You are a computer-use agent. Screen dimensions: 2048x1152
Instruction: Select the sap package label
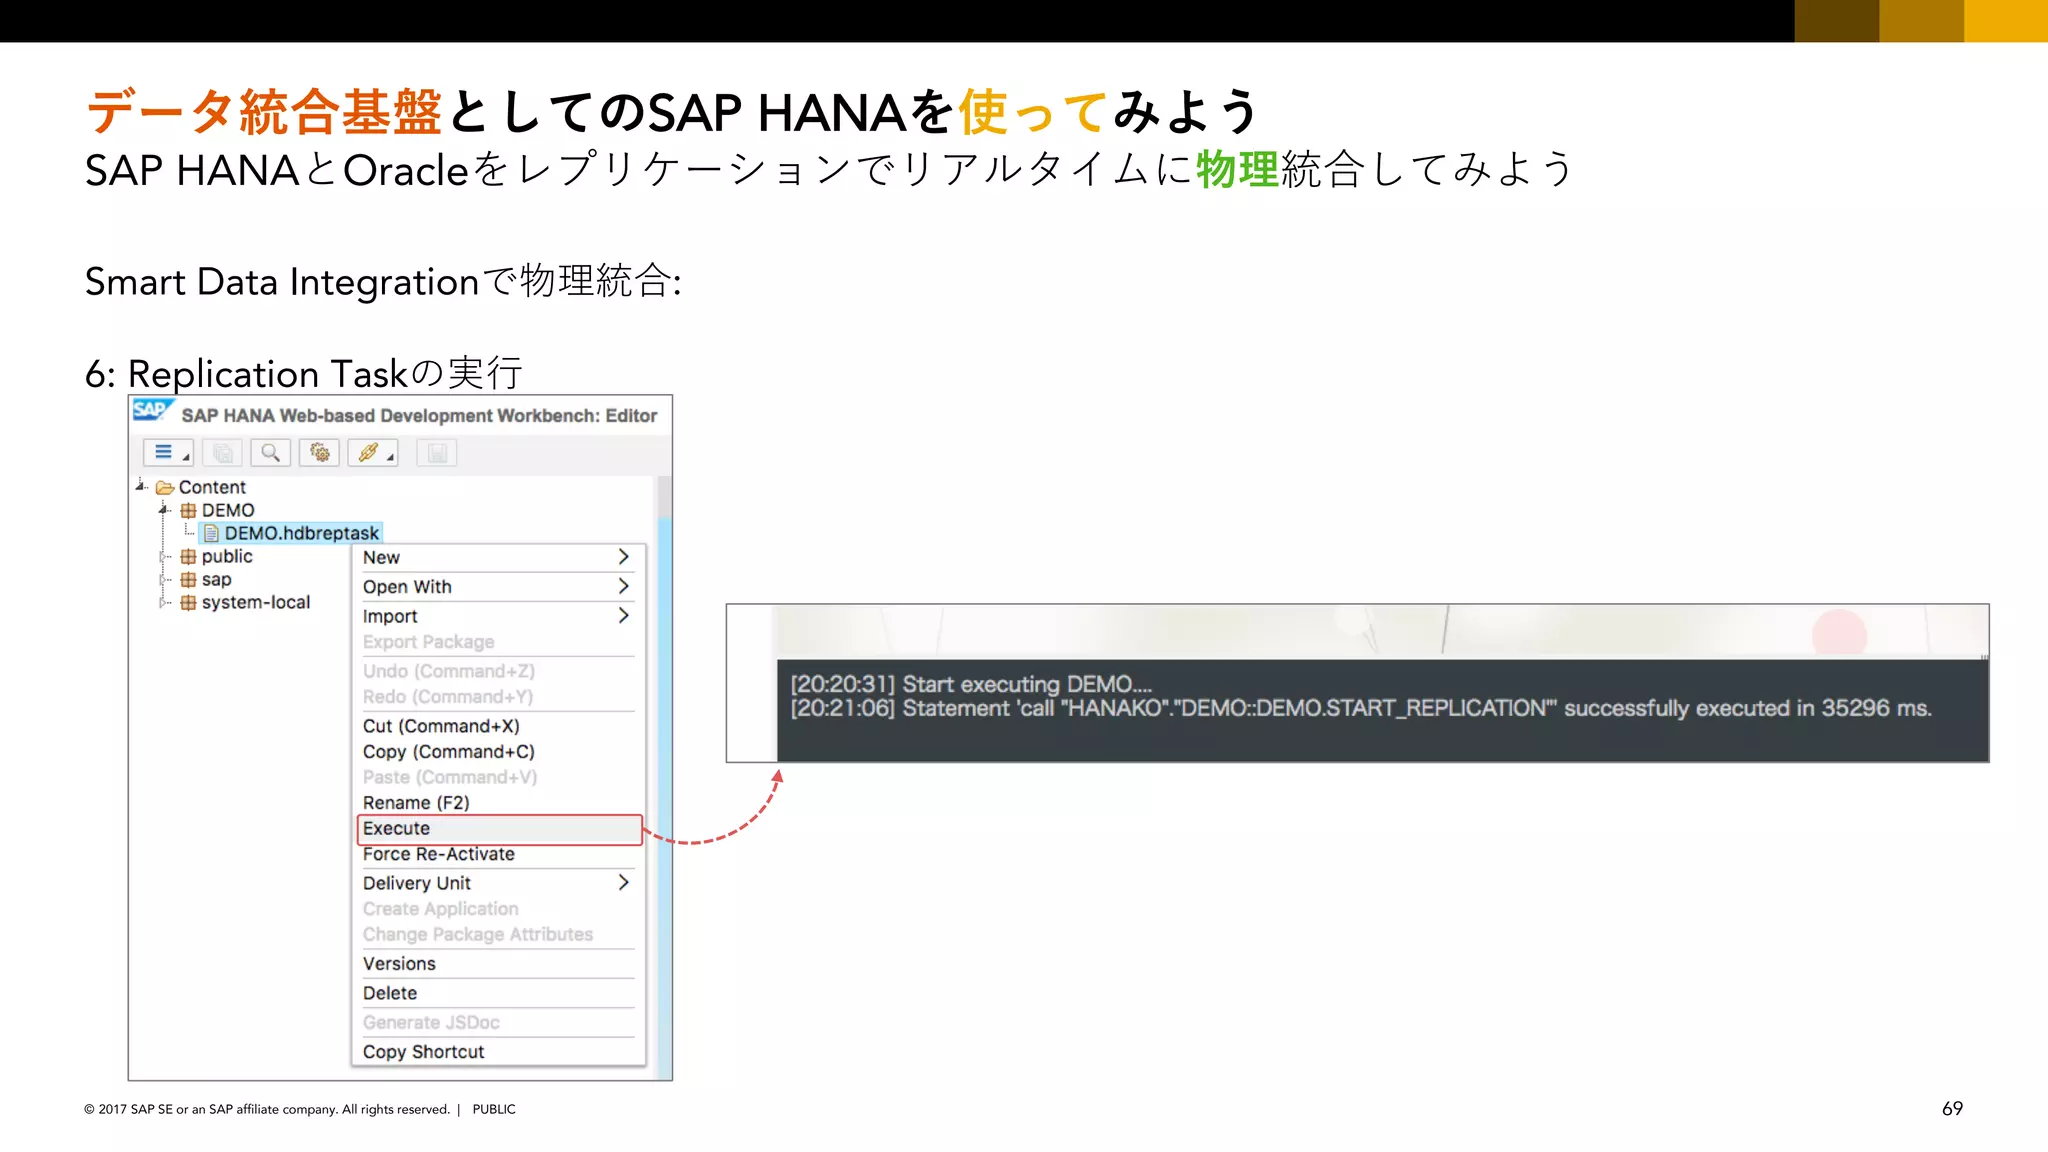coord(216,580)
